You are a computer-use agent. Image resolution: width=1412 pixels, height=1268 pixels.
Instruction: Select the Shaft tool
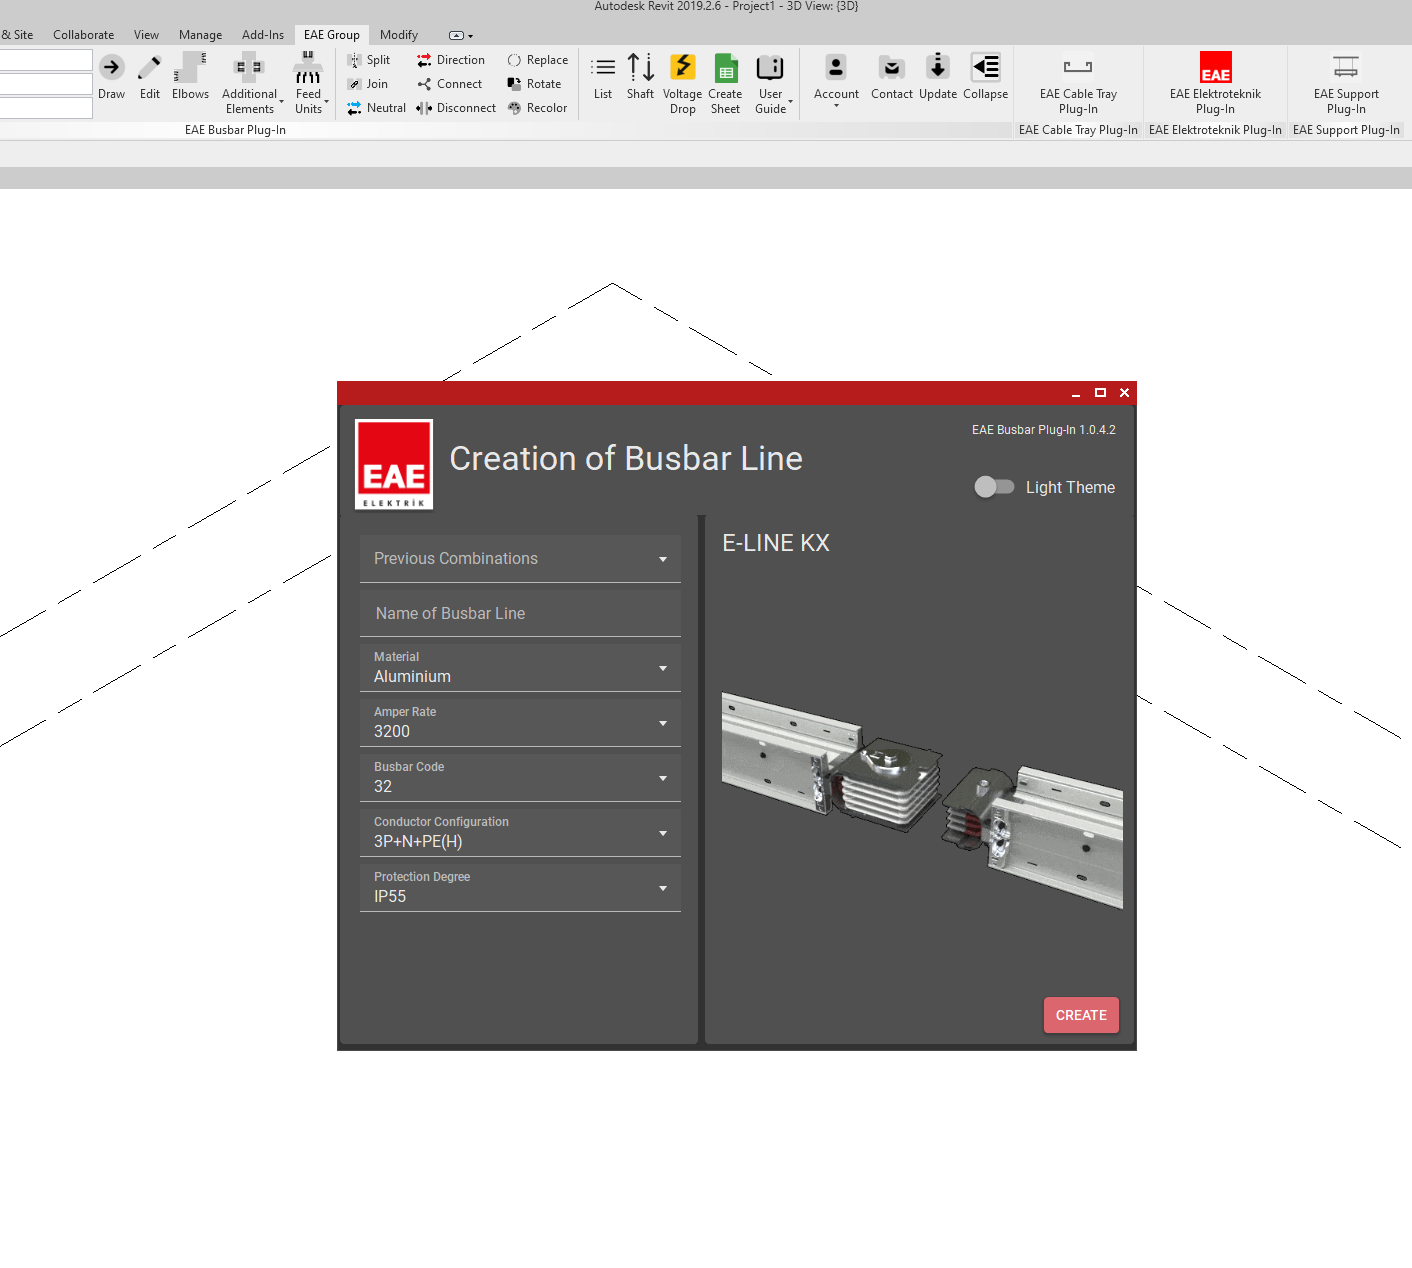(x=641, y=77)
